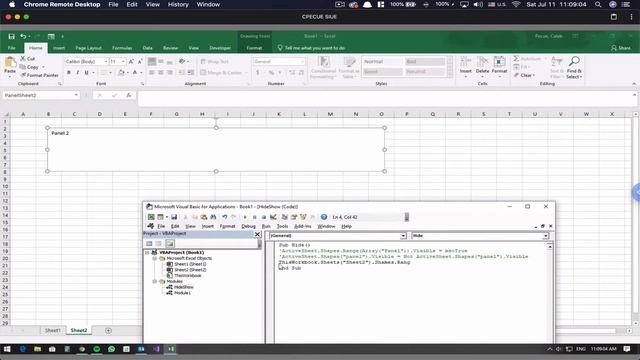
Task: Open Debug menu in VBA editor
Action: (x=248, y=227)
